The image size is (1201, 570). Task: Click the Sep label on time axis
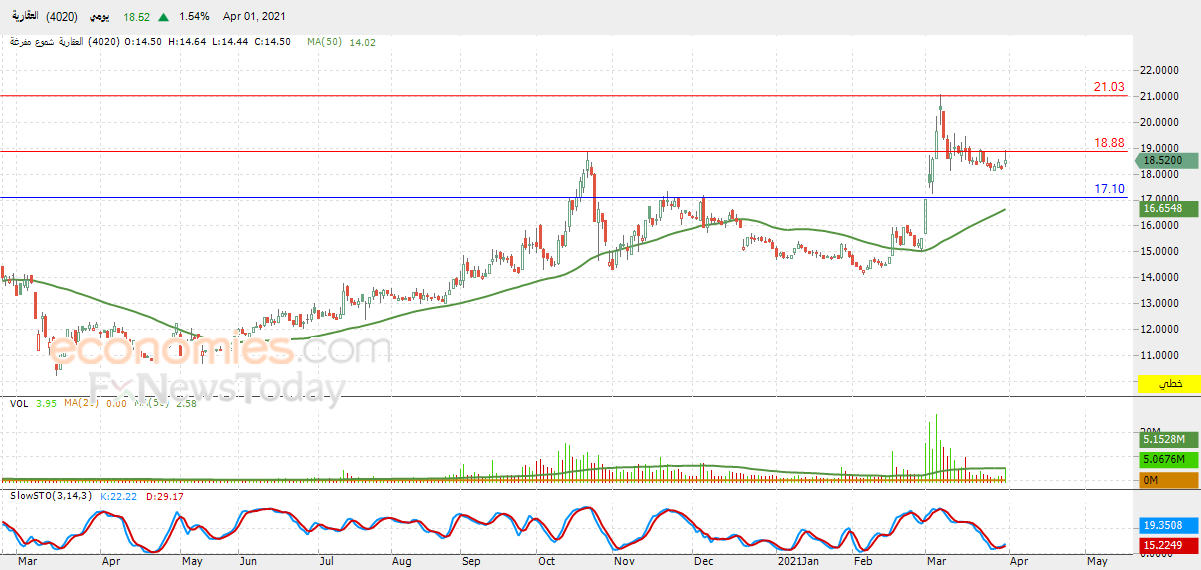[x=471, y=562]
